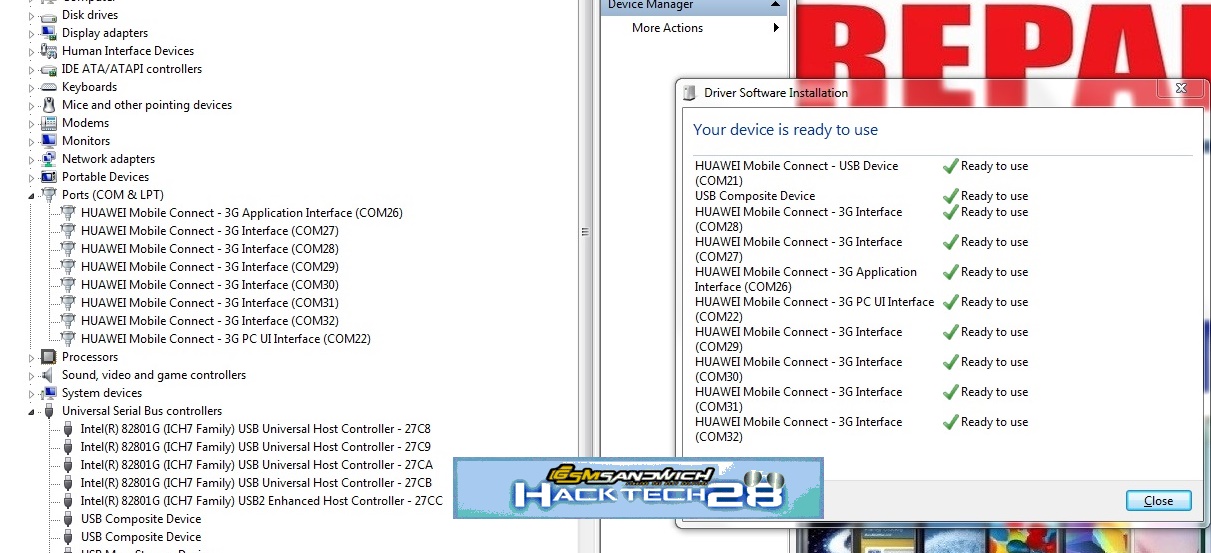Open the More Actions submenu arrow
The height and width of the screenshot is (553, 1211).
coord(776,28)
